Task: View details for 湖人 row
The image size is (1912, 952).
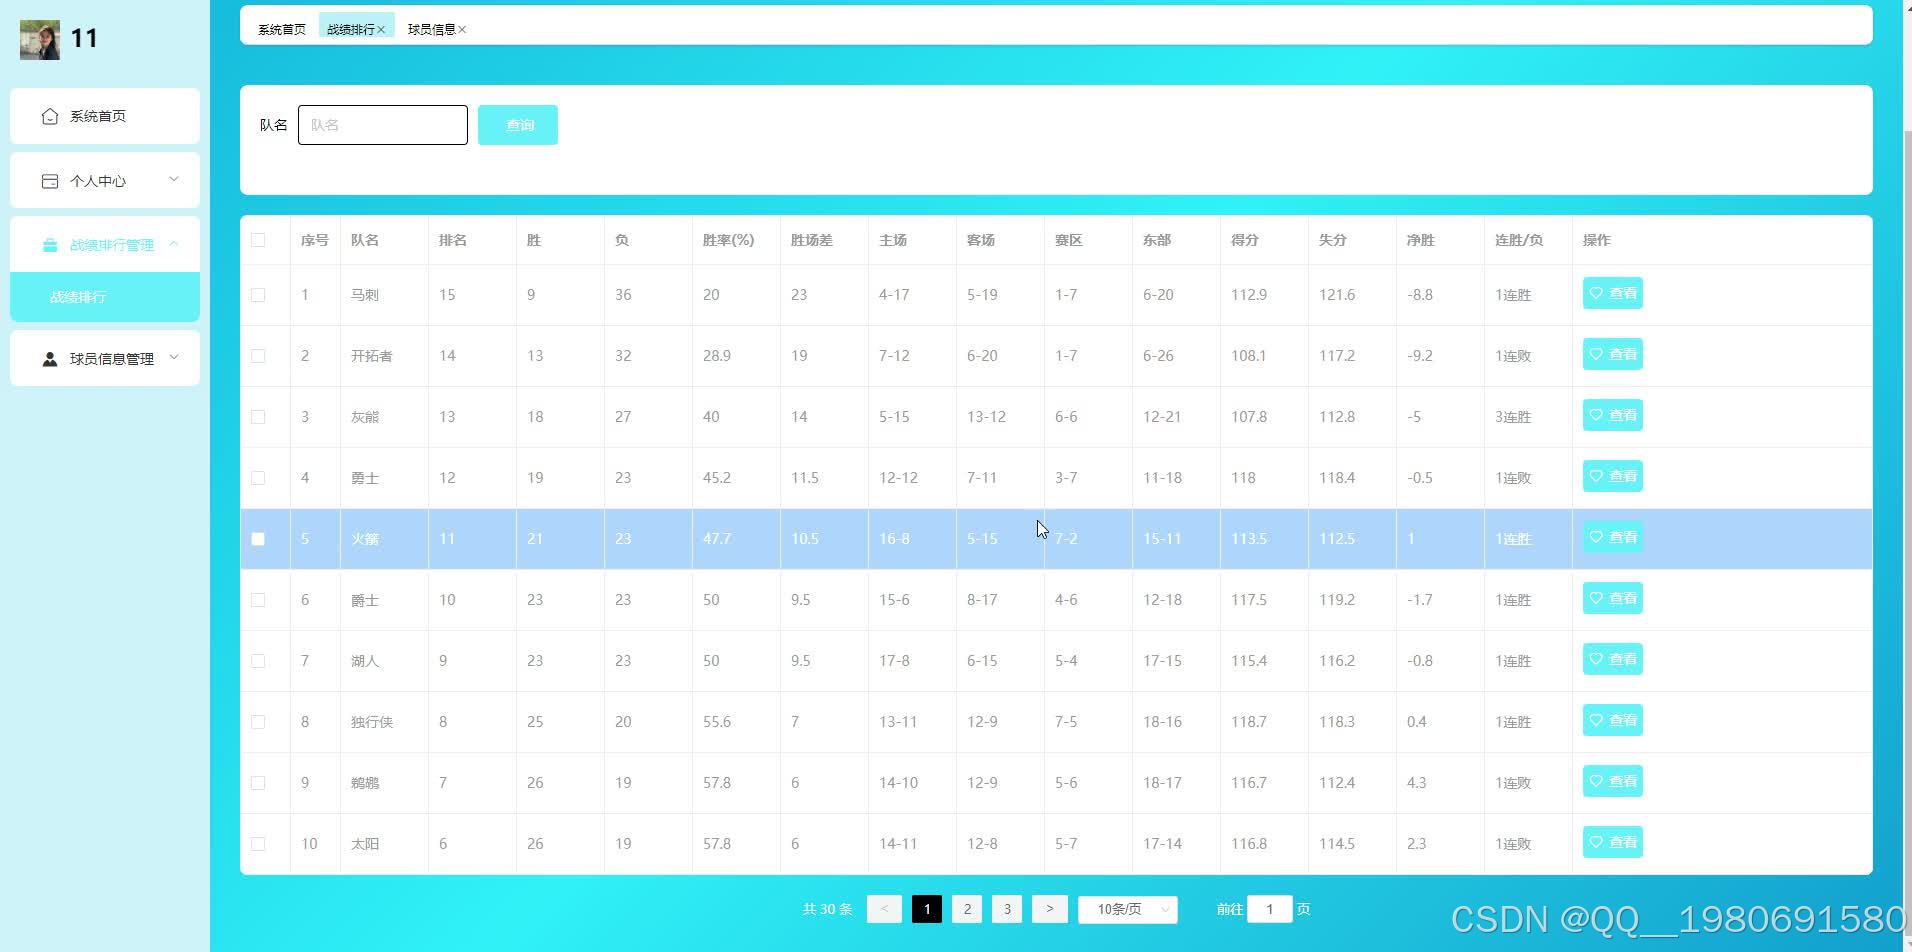Action: click(1612, 659)
